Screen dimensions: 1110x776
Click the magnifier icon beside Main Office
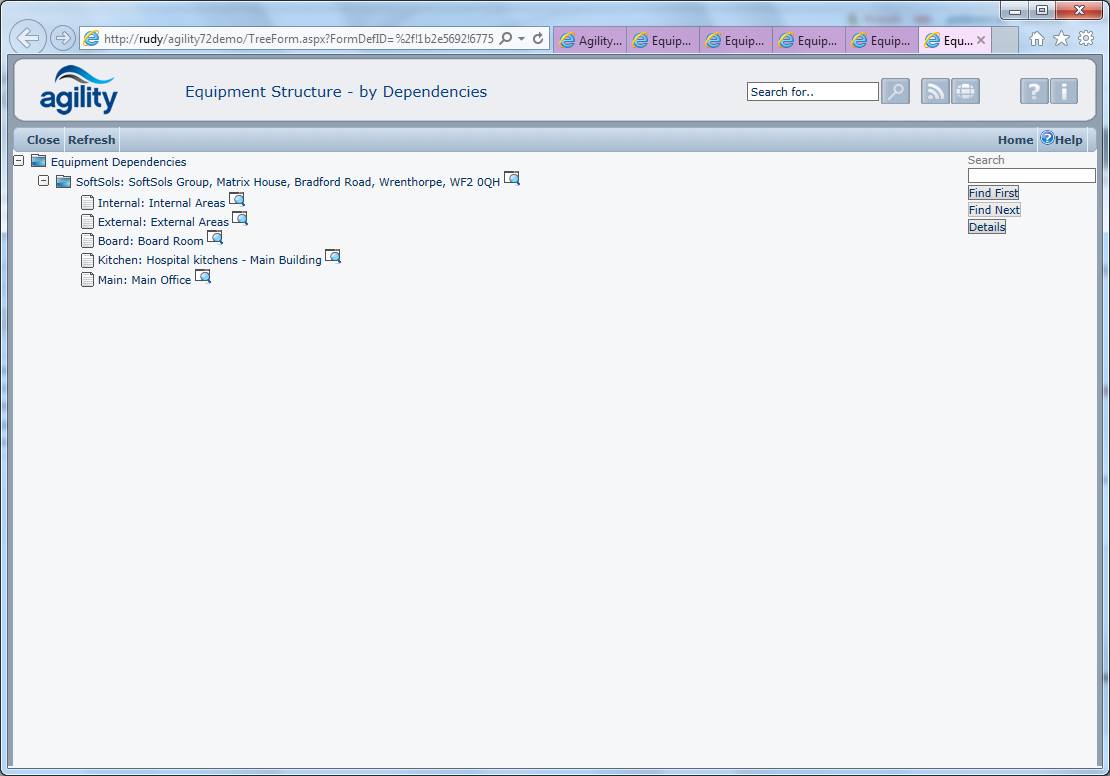click(x=203, y=277)
